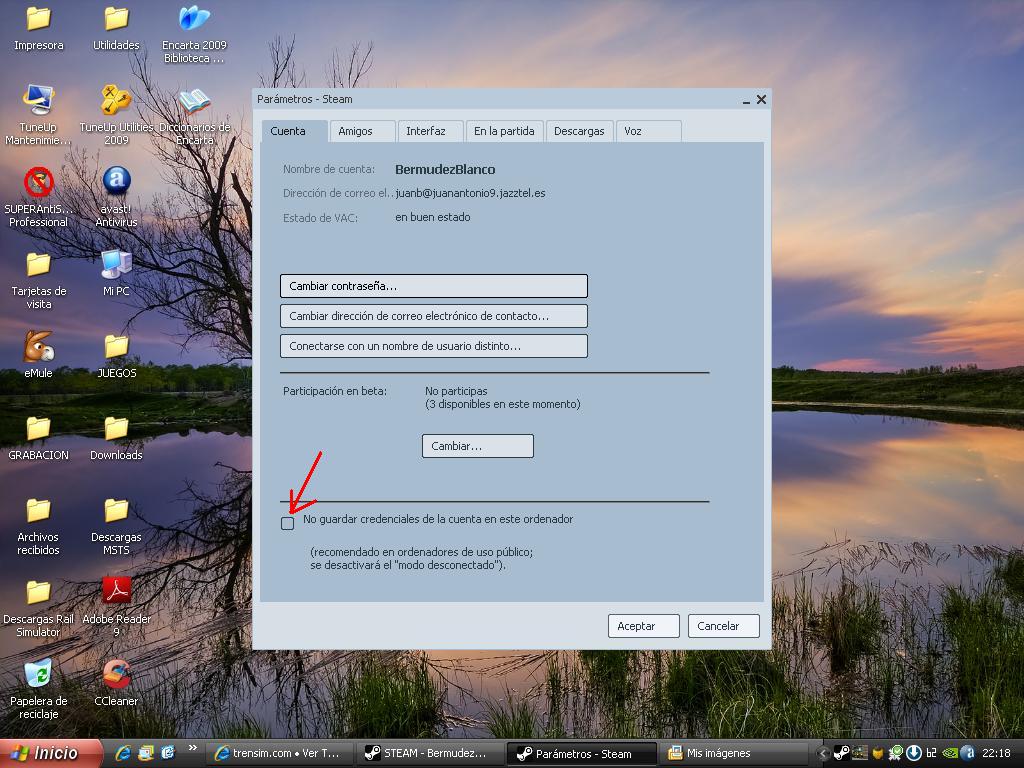
Task: Switch to the Amigos tab
Action: (x=355, y=131)
